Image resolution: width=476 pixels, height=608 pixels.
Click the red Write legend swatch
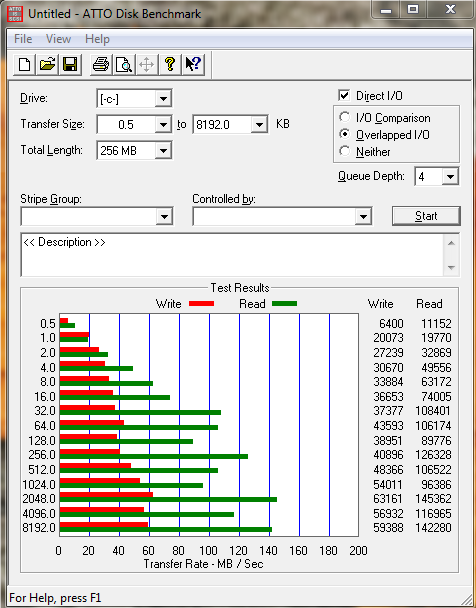pyautogui.click(x=202, y=304)
